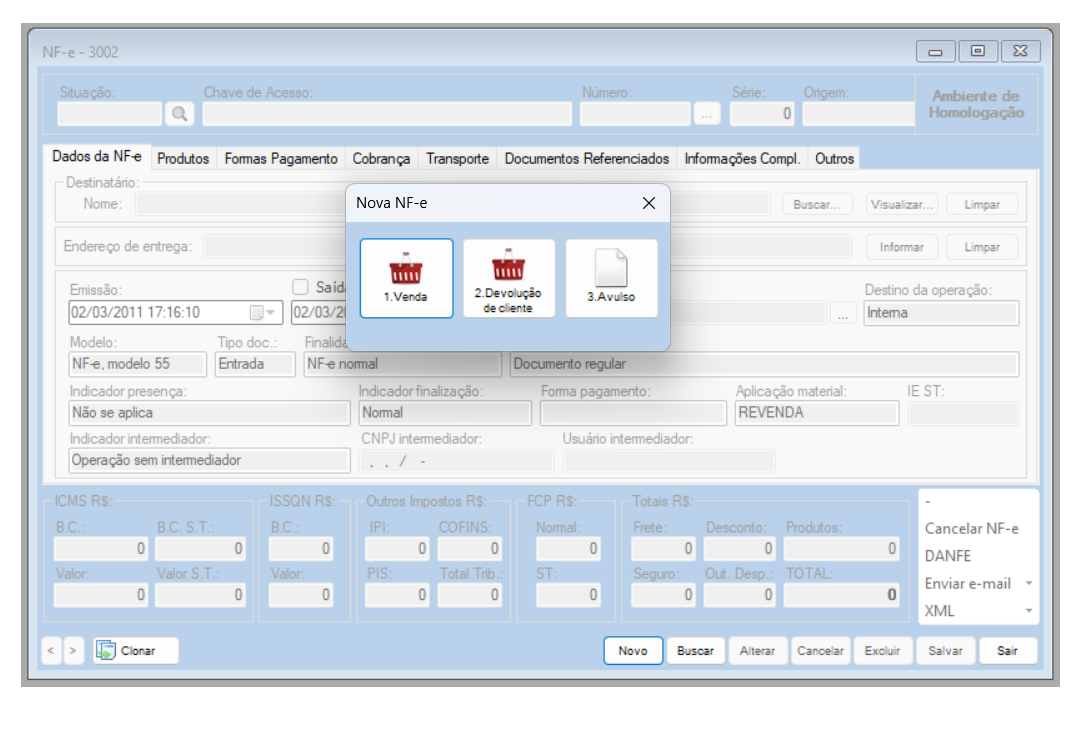Click Cancelar NF-e in side panel
The image size is (1080, 734).
(x=971, y=529)
